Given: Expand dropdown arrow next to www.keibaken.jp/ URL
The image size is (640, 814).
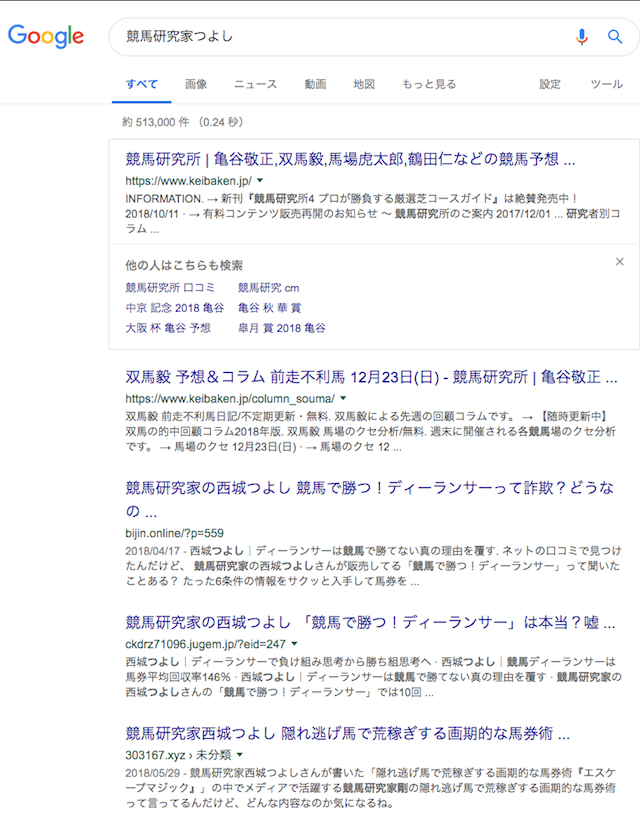Looking at the screenshot, I should 260,181.
